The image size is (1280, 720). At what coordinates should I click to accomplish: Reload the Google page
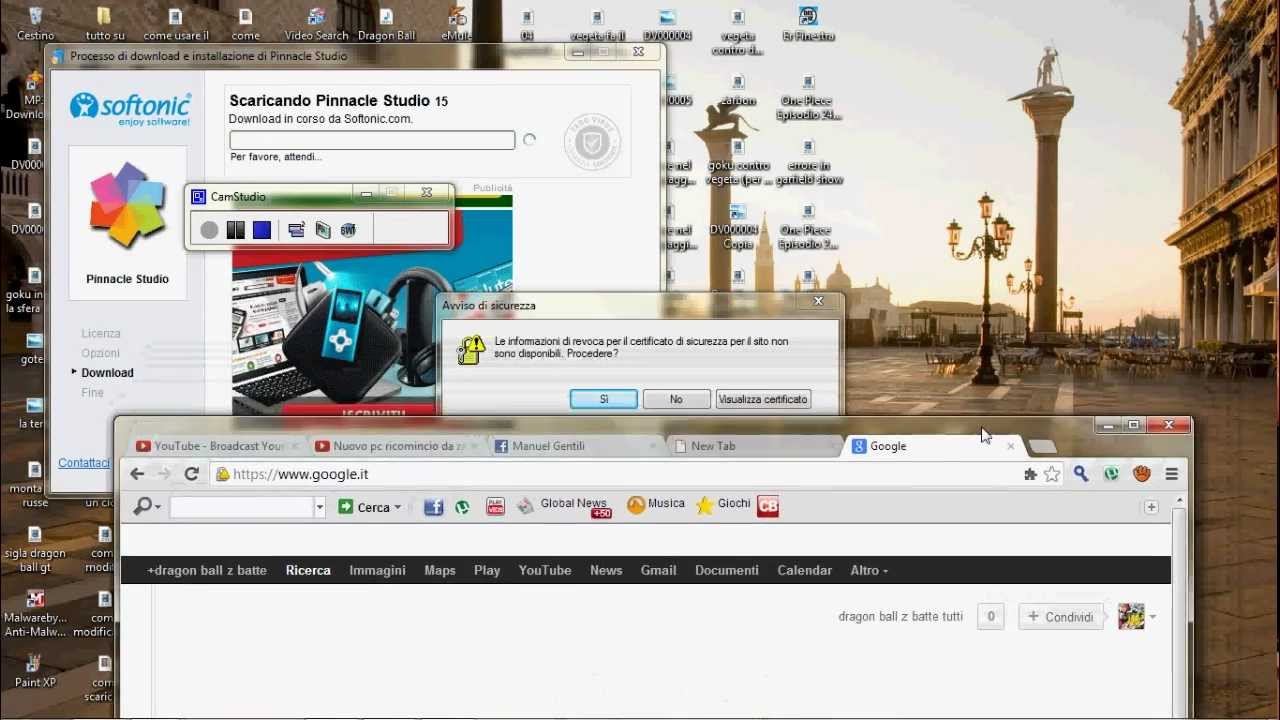coord(191,474)
